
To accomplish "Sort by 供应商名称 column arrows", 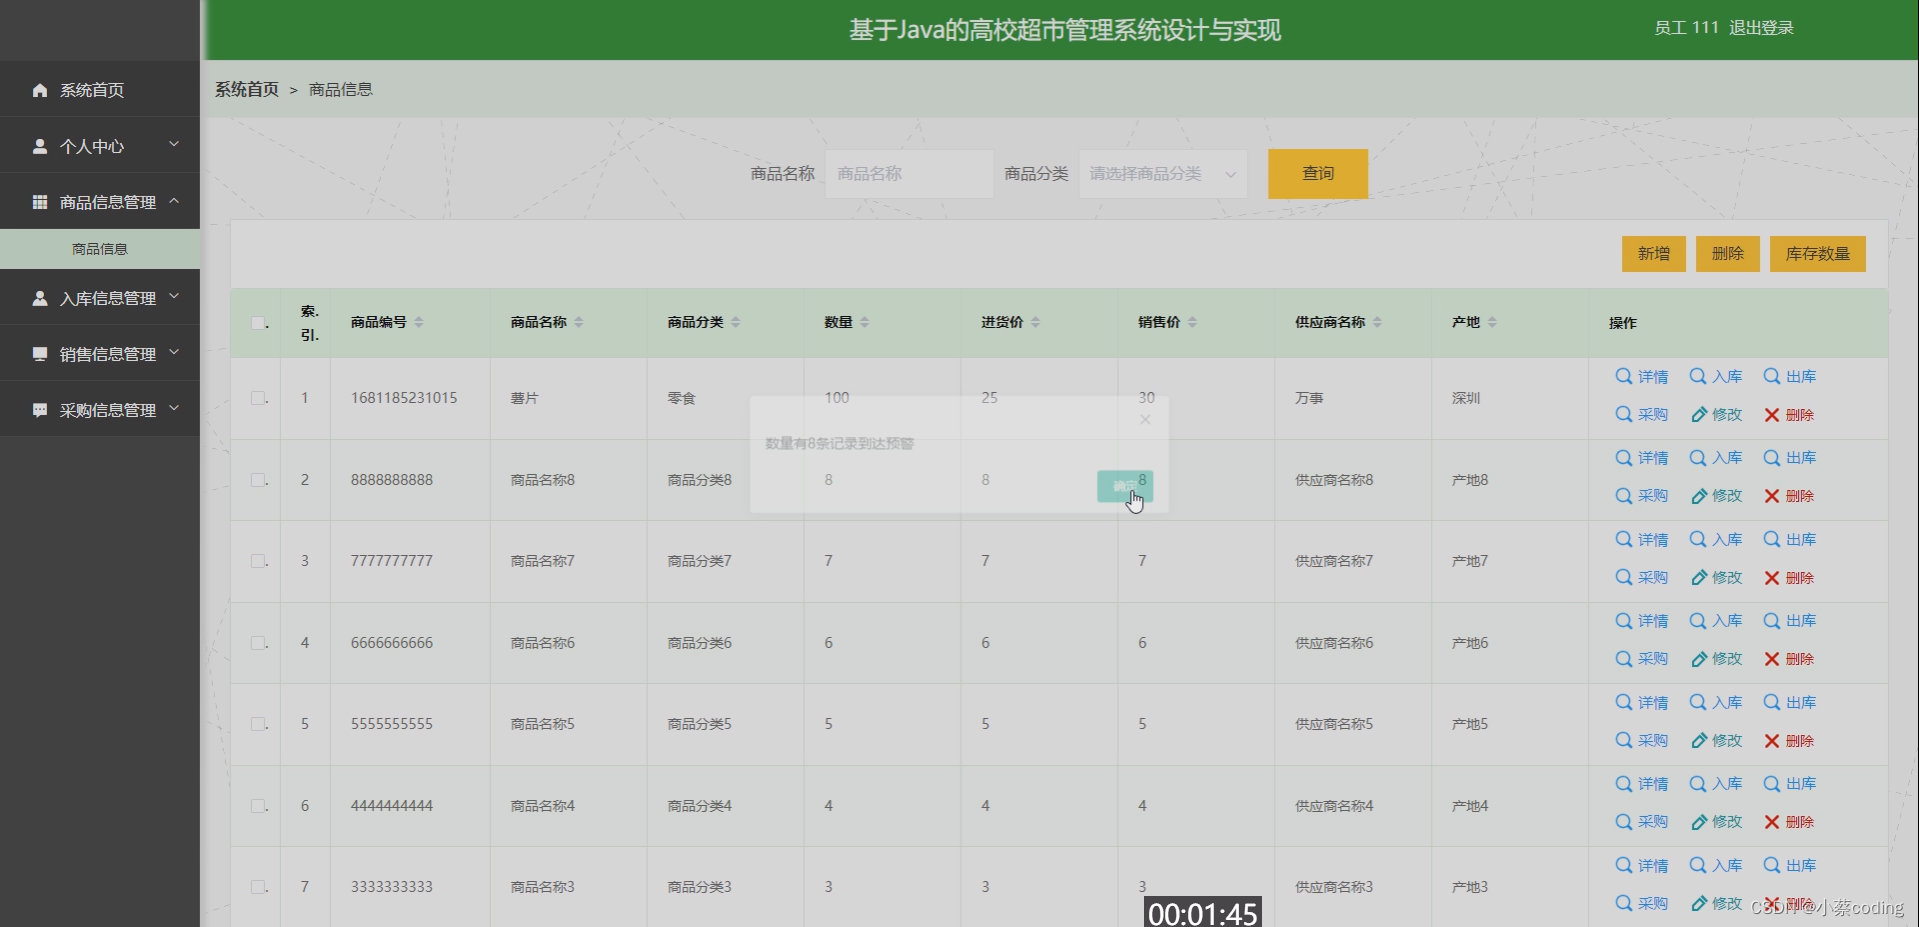I will click(1378, 322).
